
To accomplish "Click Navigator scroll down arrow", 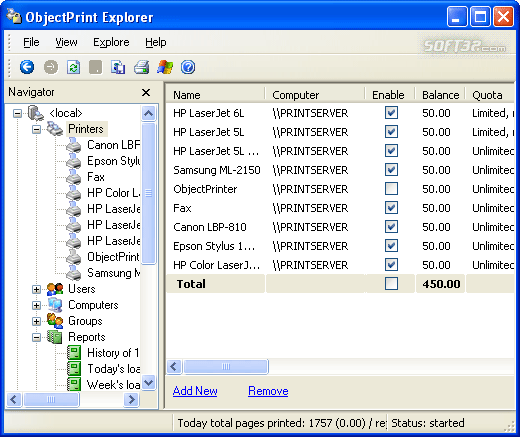I will 148,383.
